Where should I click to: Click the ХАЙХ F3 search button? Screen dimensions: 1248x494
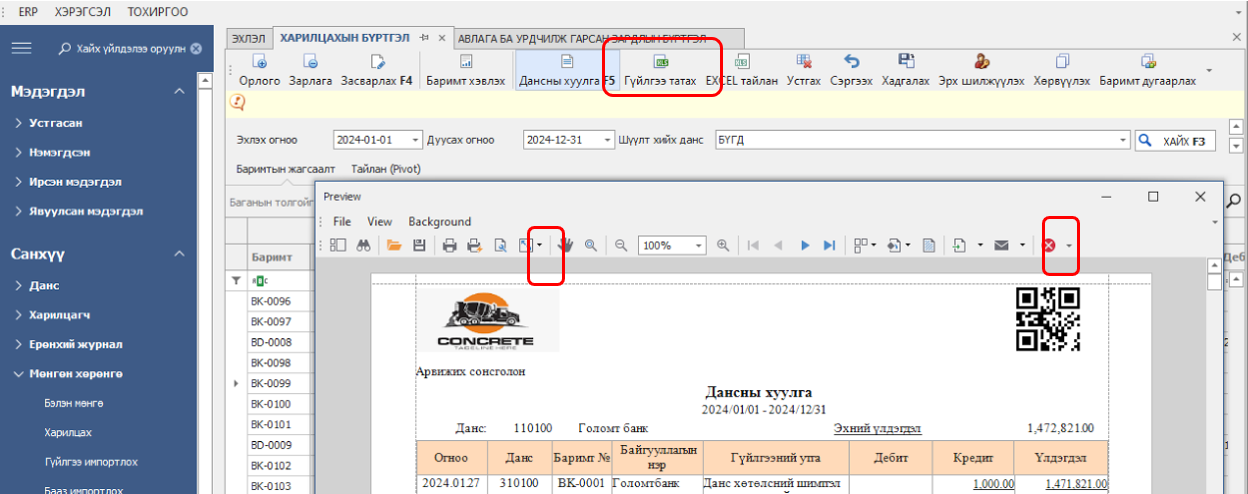click(x=1176, y=141)
